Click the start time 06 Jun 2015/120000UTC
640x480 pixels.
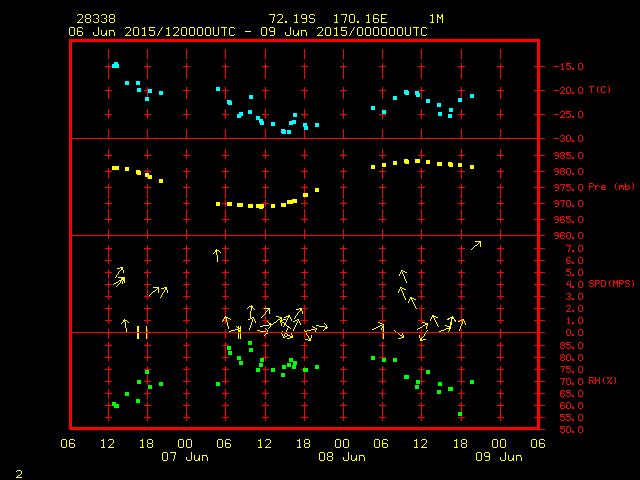[152, 32]
